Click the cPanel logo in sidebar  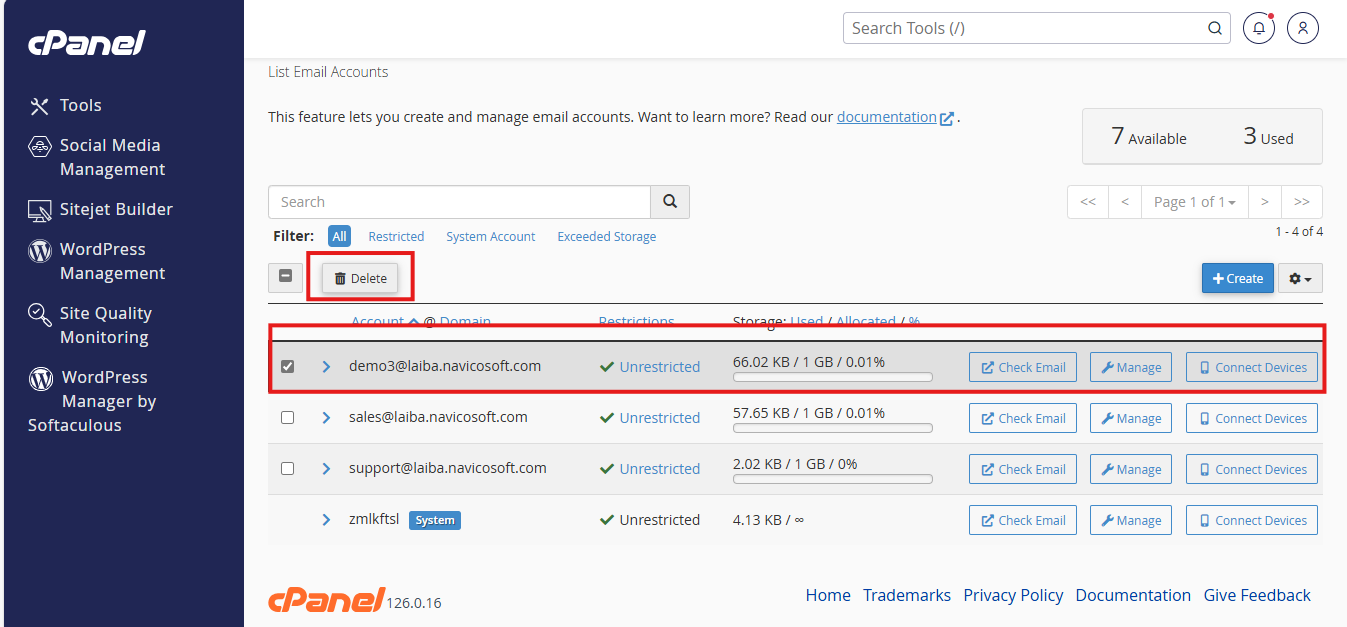[x=87, y=43]
